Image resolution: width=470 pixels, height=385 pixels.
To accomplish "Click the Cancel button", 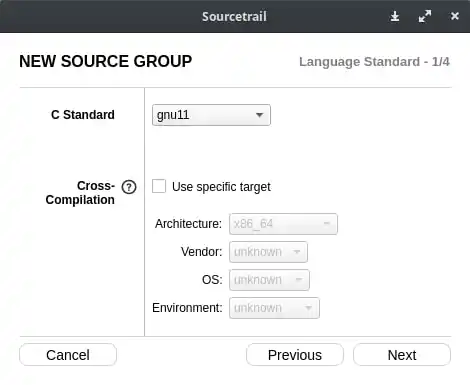I will coord(68,355).
